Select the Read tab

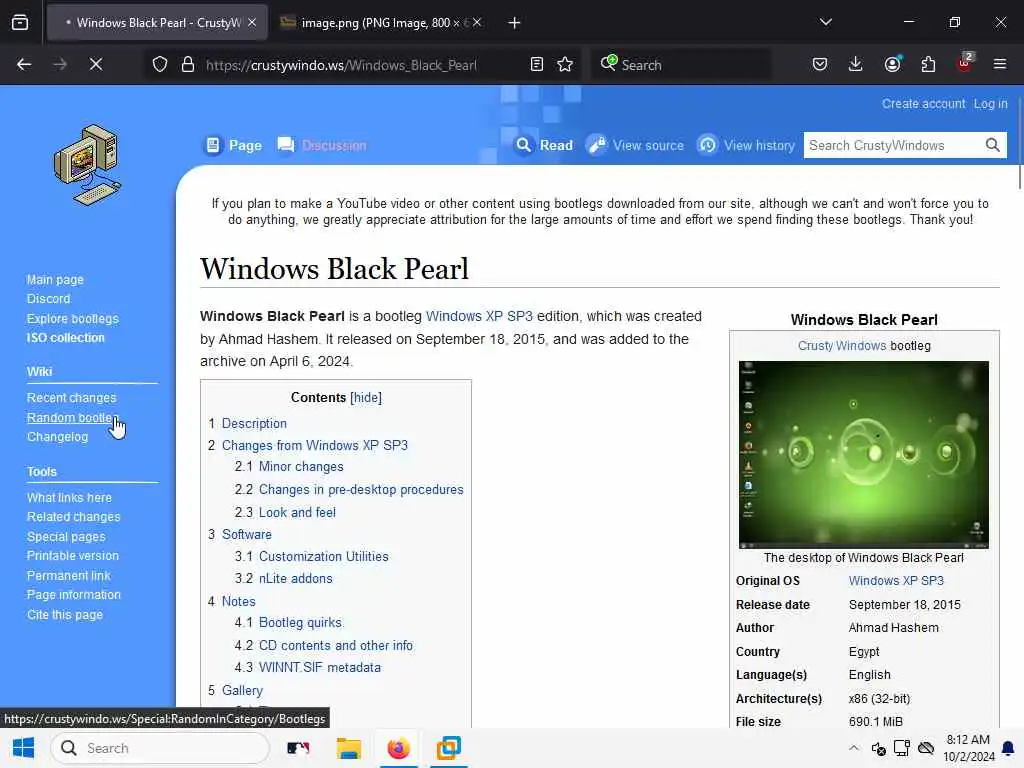click(x=545, y=146)
